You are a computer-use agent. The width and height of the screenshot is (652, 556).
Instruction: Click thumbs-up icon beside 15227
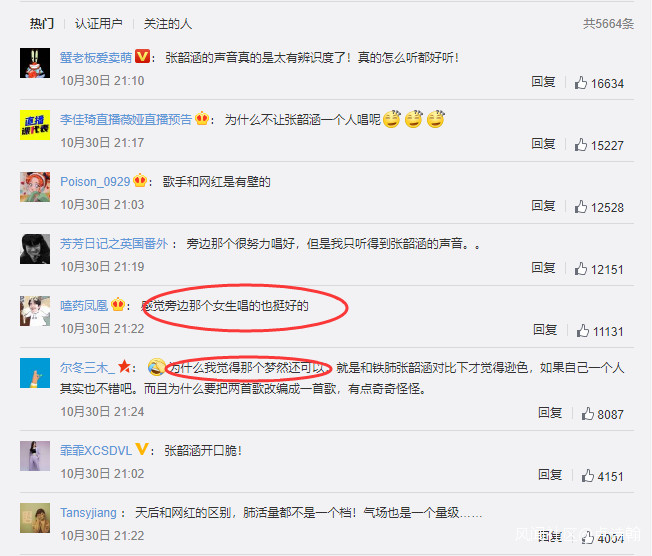tap(580, 145)
